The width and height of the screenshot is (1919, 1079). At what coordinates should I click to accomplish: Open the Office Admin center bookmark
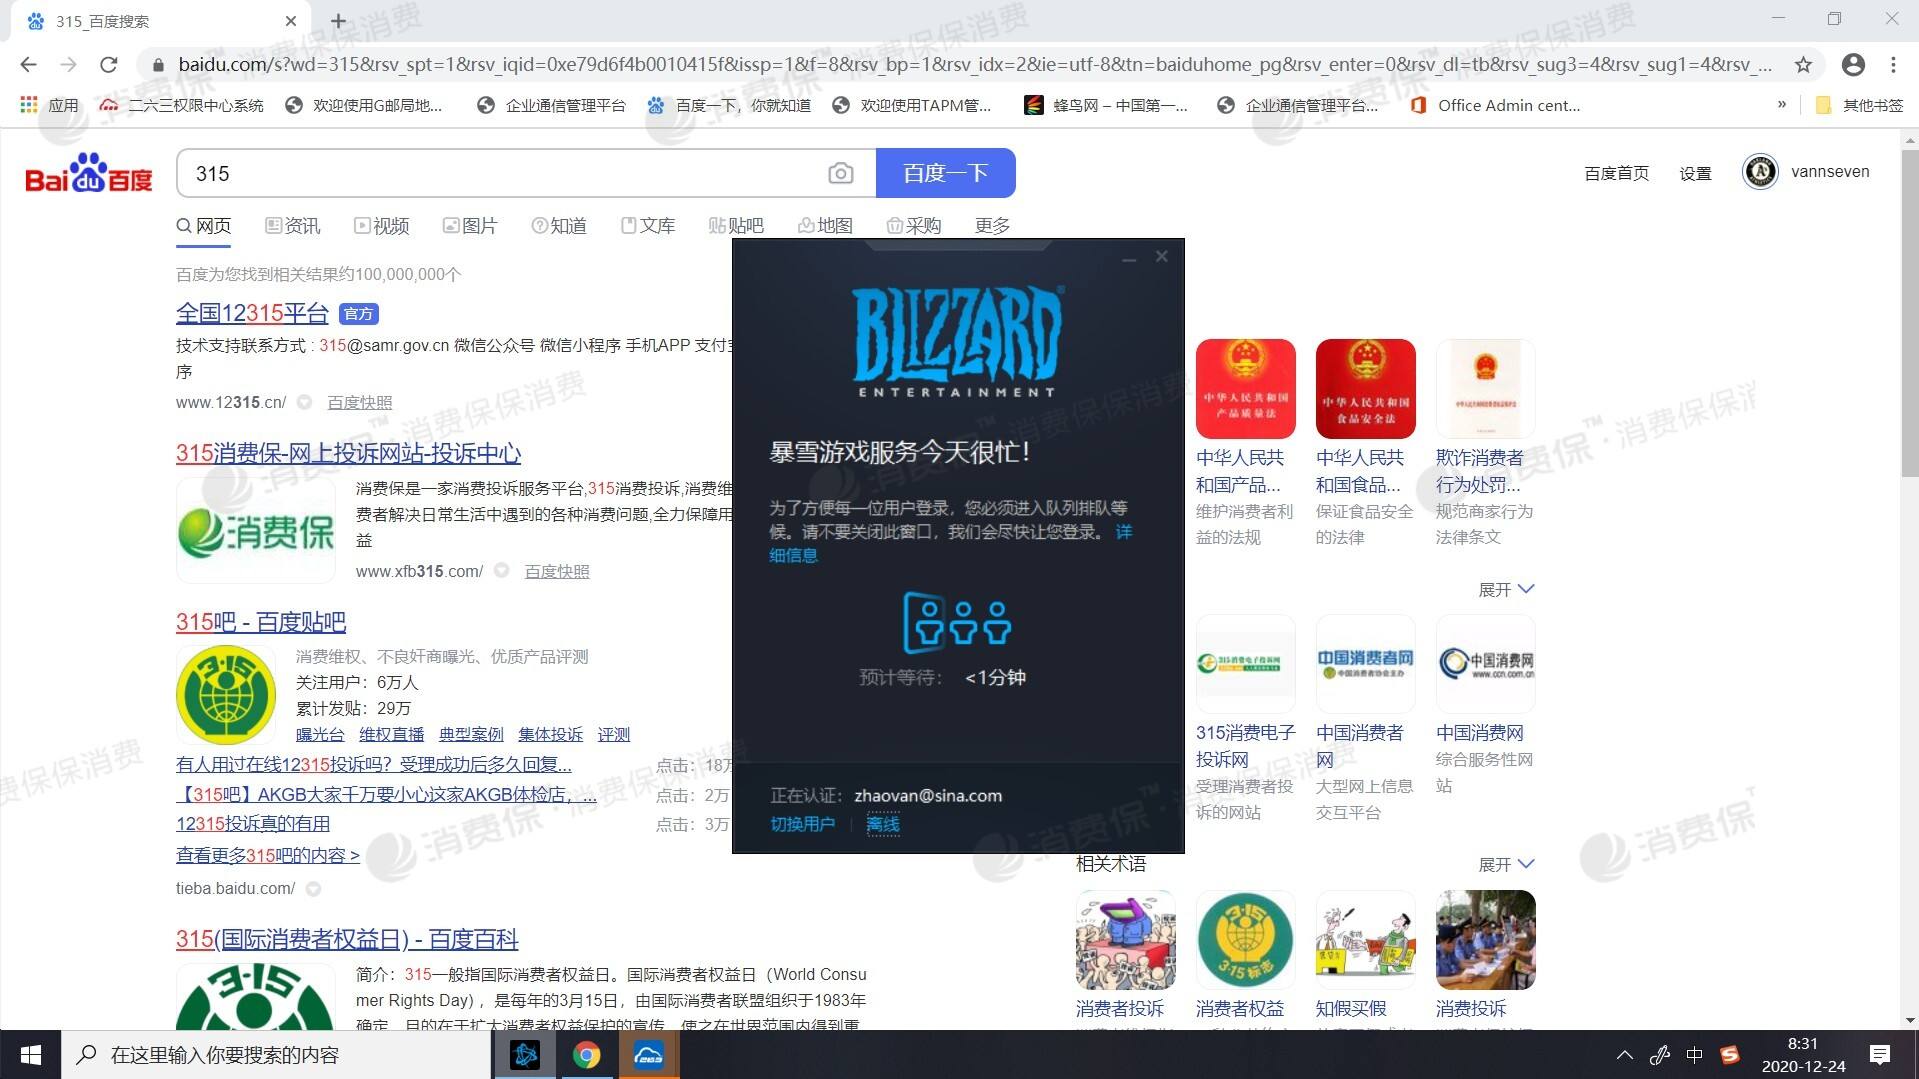point(1495,105)
